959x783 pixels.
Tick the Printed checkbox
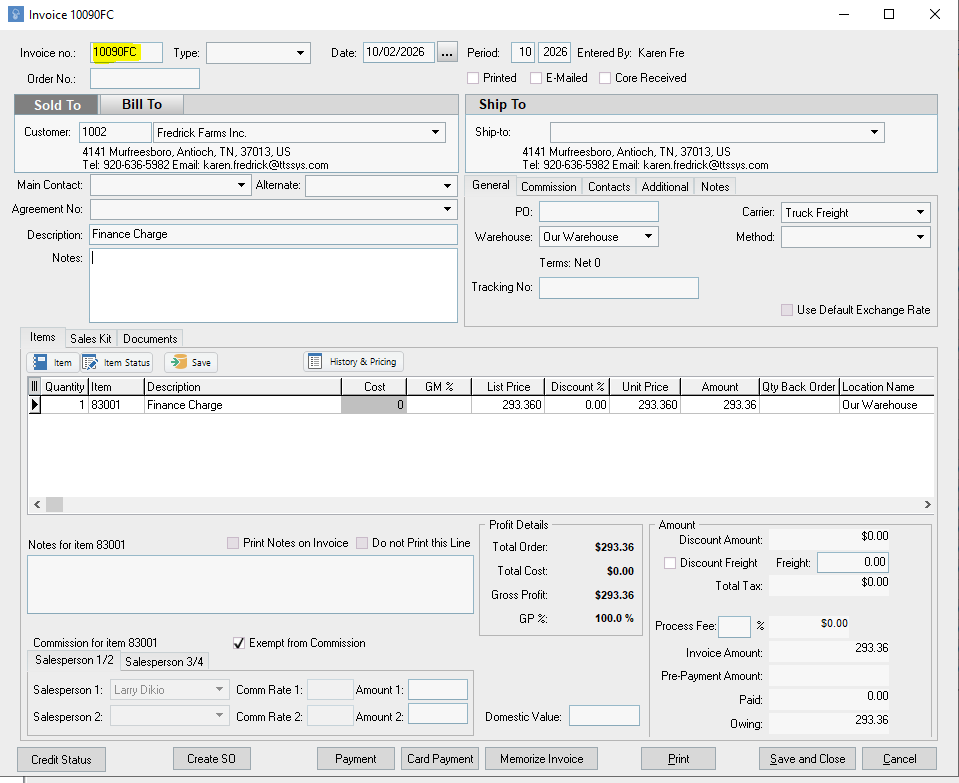coord(473,78)
